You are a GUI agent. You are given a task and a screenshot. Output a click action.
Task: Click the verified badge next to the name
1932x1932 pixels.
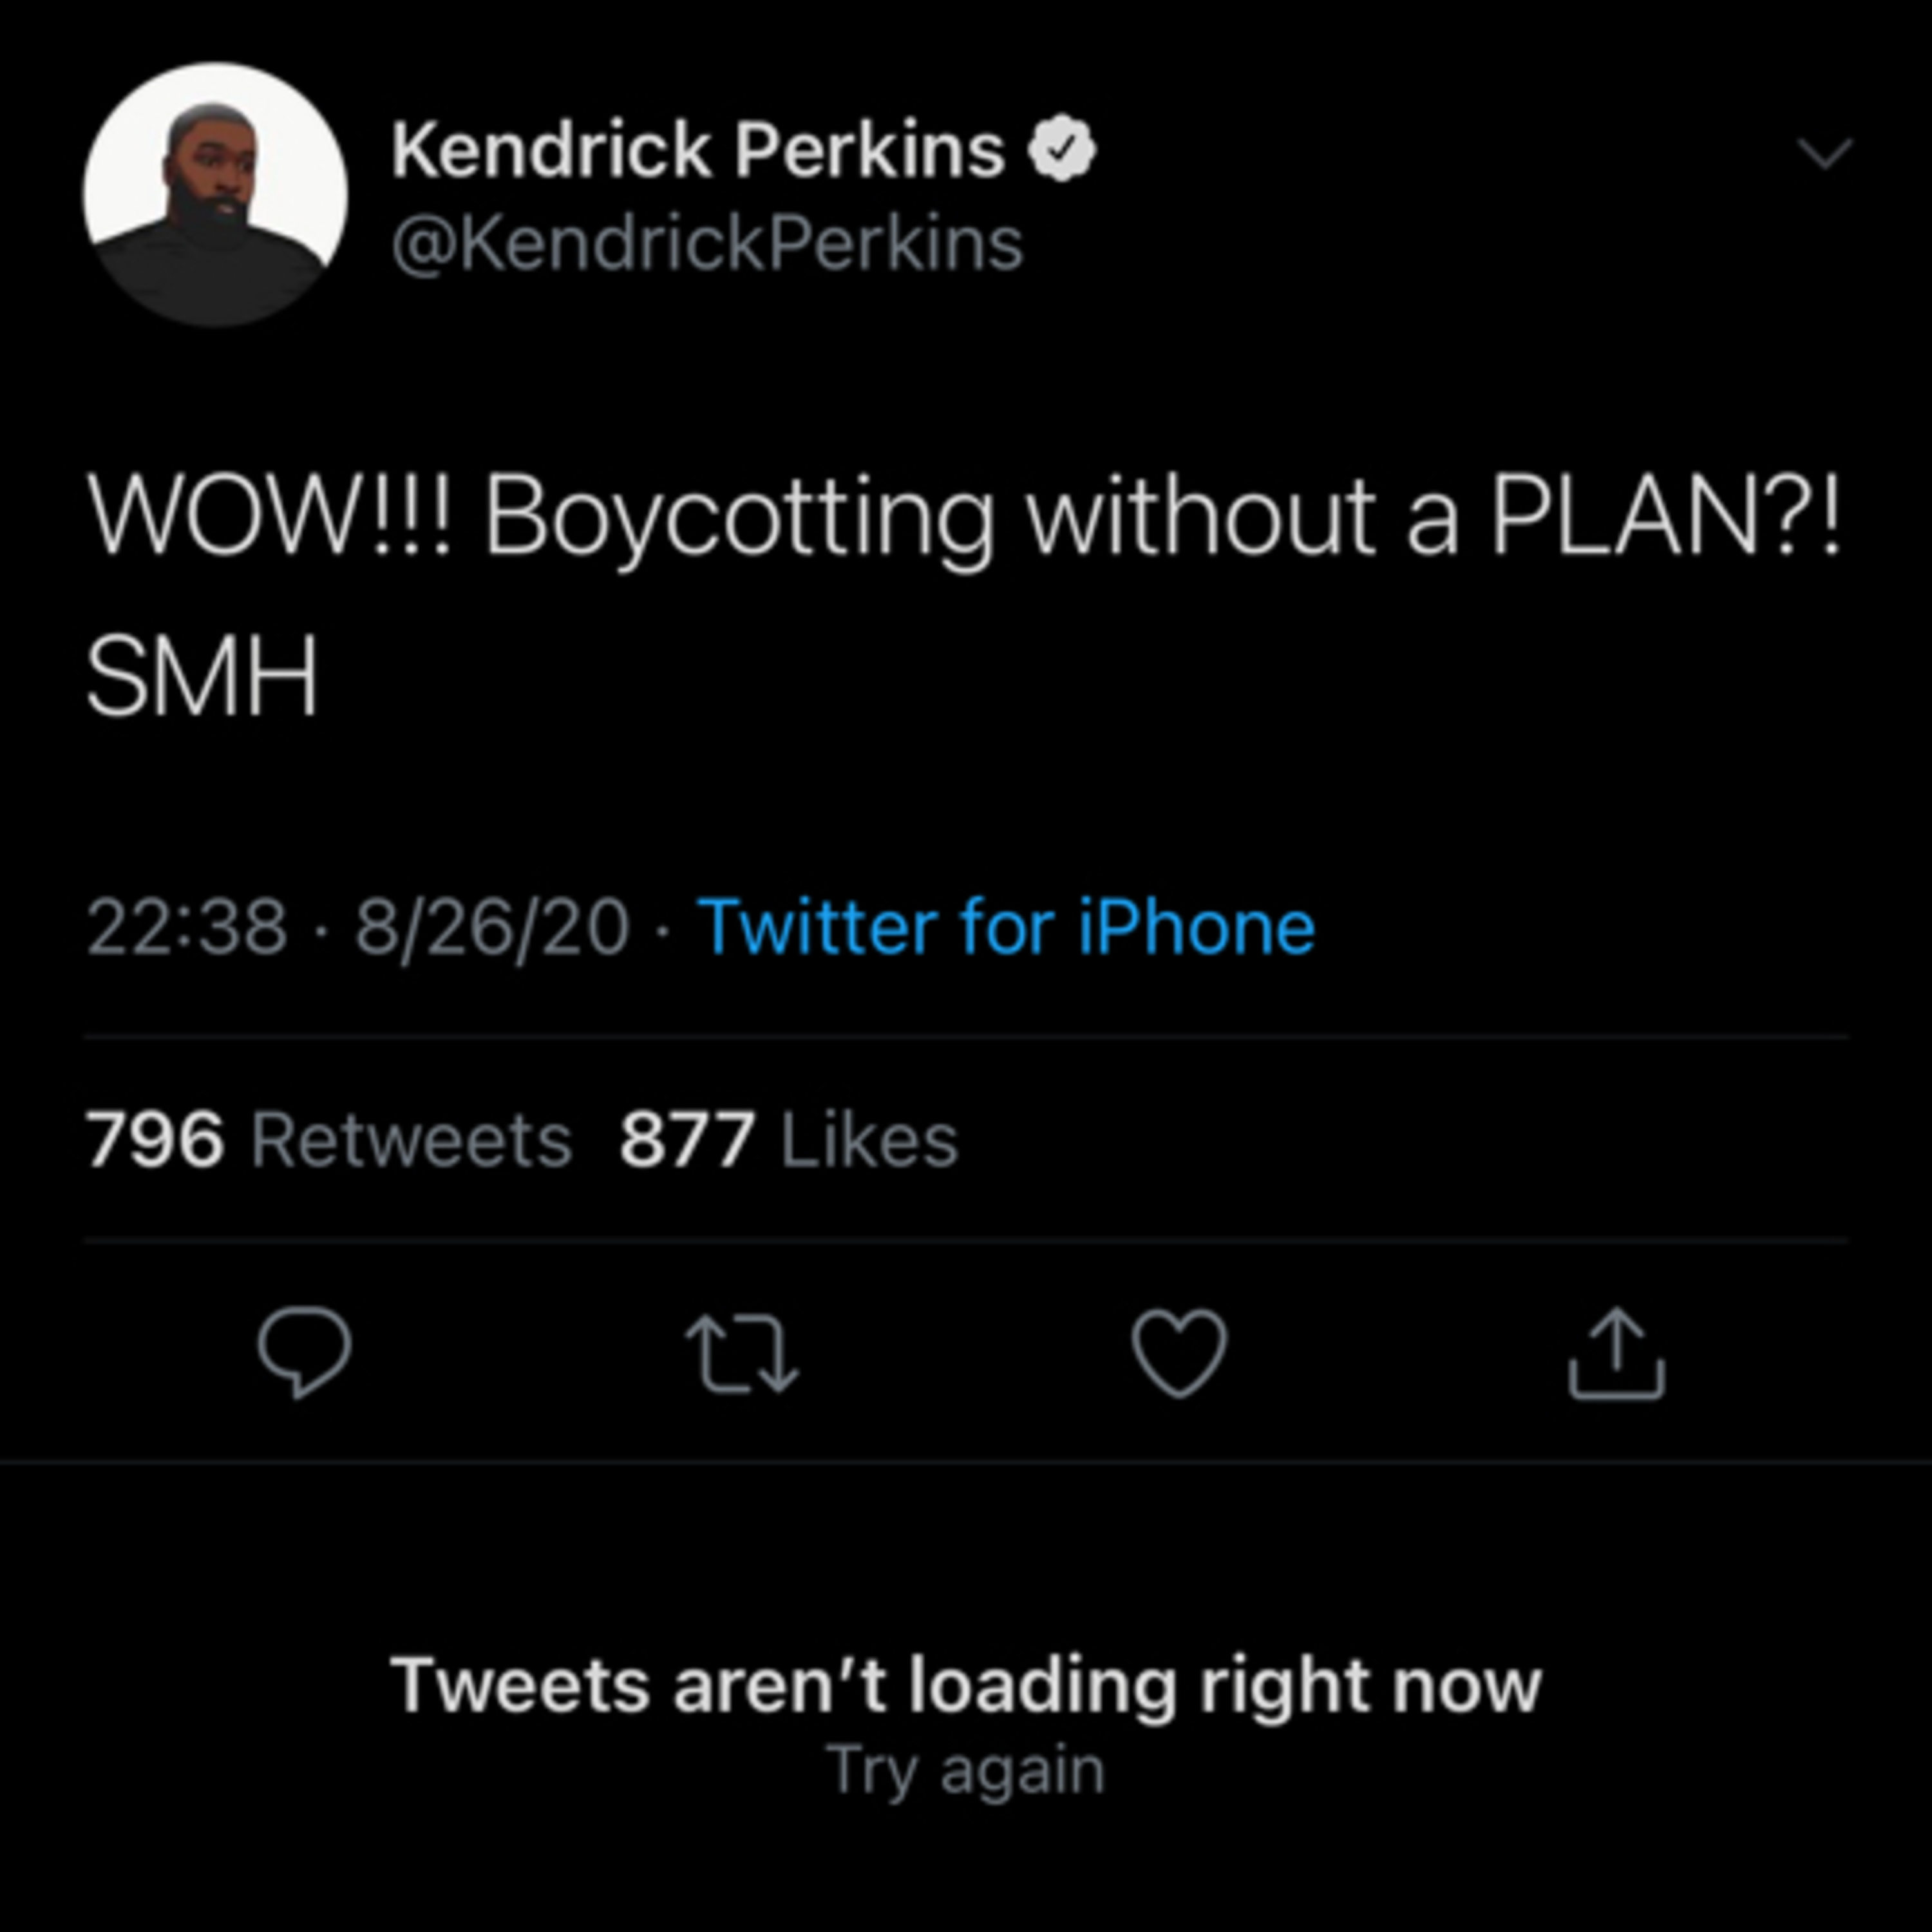[x=1063, y=150]
